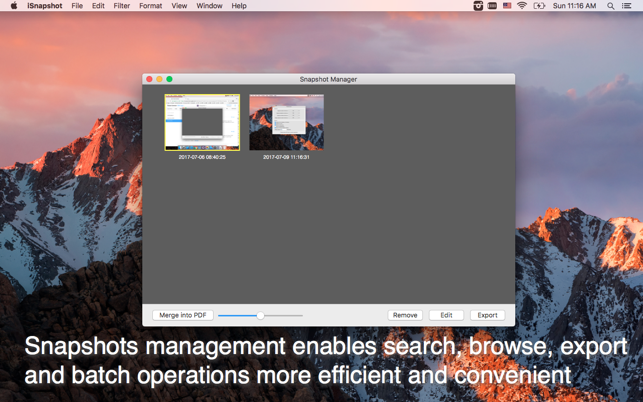Click the US flag input source icon
The width and height of the screenshot is (643, 402).
(x=507, y=6)
